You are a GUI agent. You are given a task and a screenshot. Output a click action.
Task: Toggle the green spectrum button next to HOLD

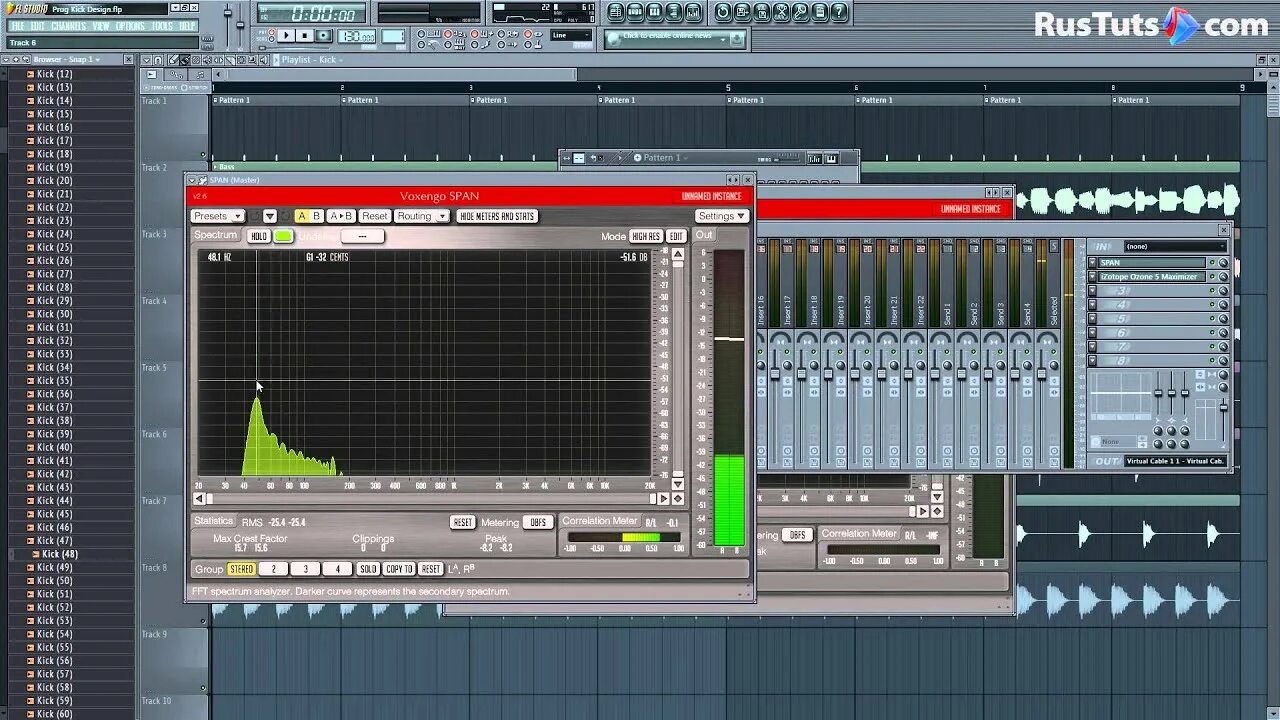pyautogui.click(x=284, y=236)
